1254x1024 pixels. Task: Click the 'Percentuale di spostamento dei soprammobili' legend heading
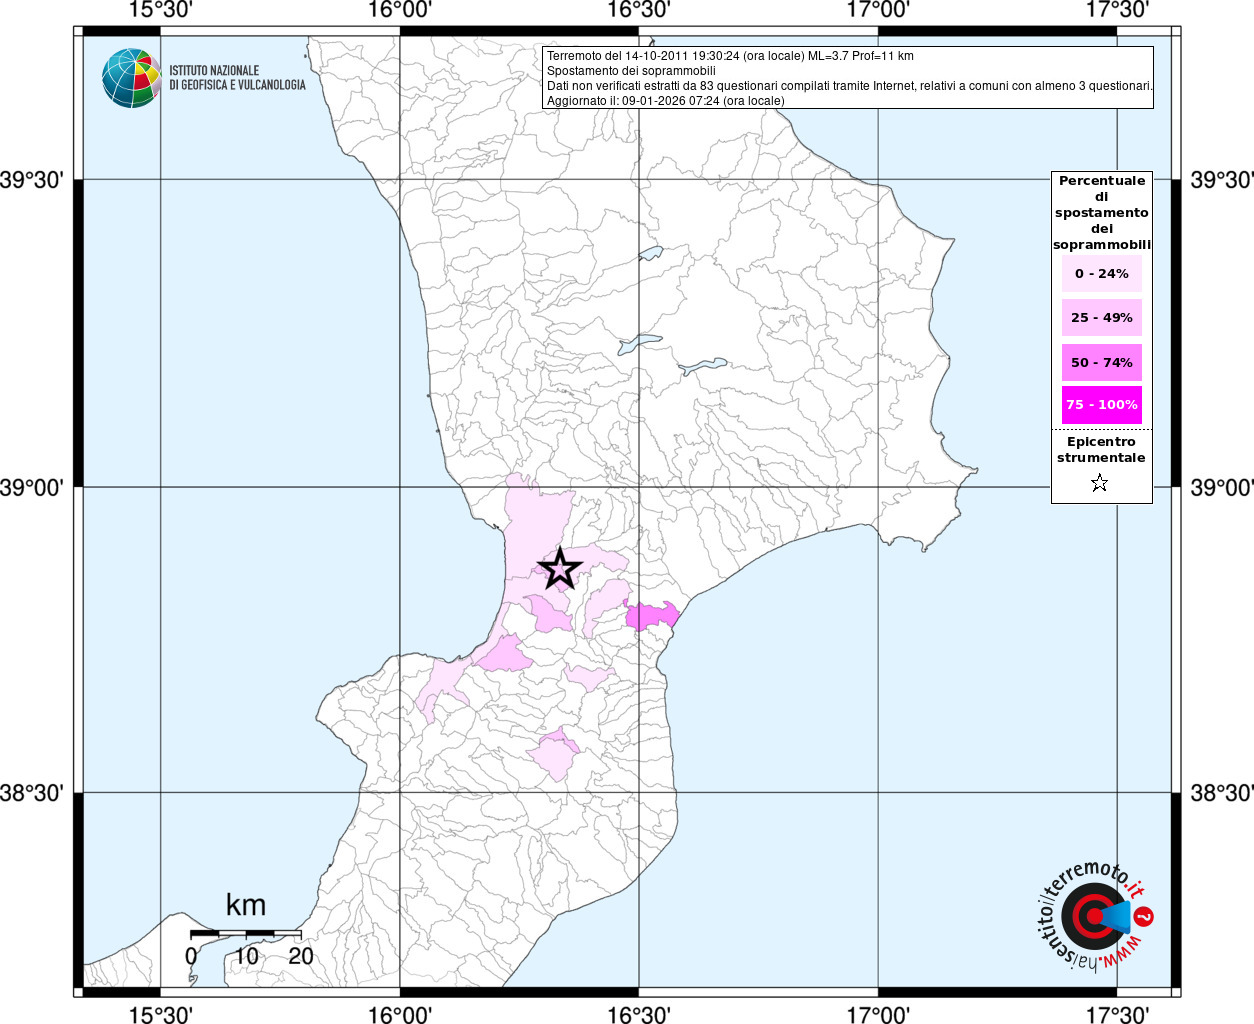1102,213
